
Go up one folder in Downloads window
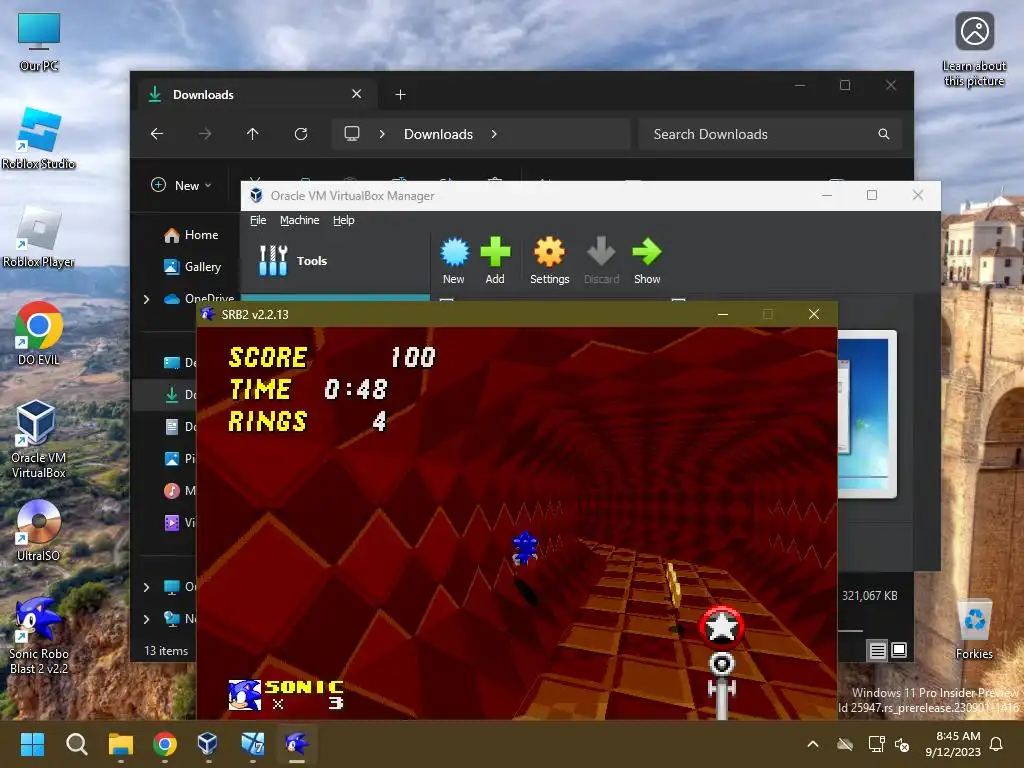click(x=253, y=134)
